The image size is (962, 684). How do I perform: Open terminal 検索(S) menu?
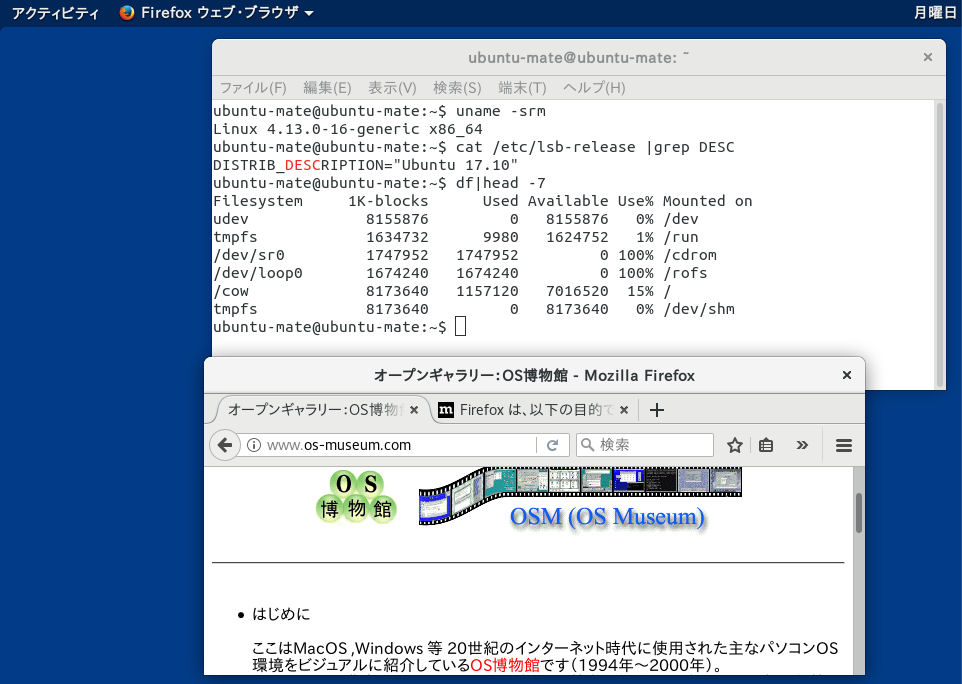pyautogui.click(x=457, y=88)
